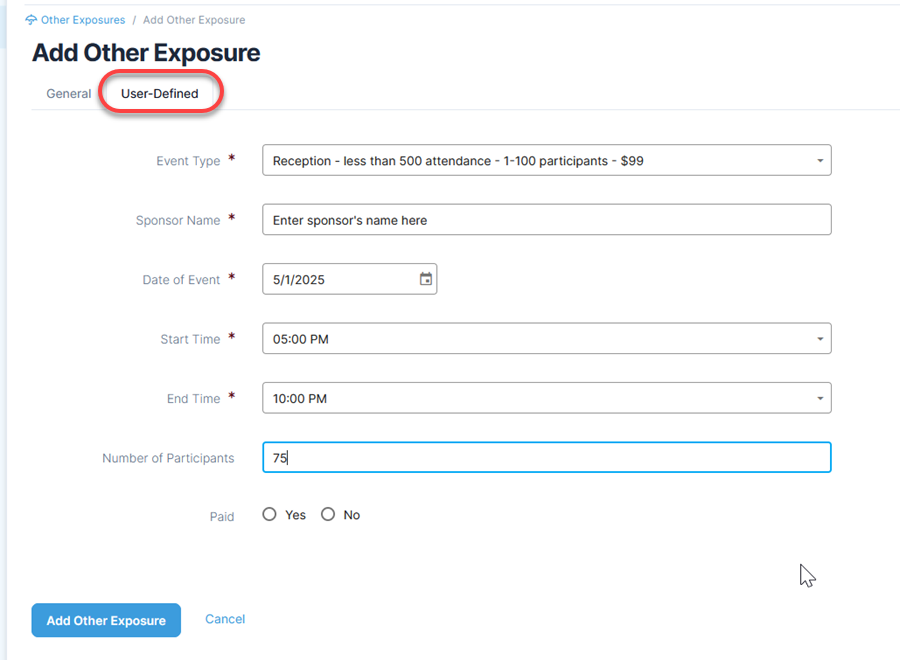Click the Add Other Exposure button

106,620
